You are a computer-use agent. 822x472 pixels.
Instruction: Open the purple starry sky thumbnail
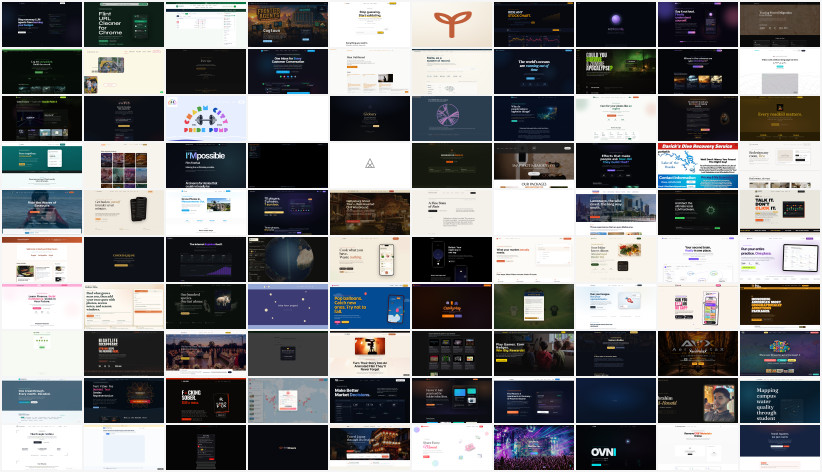click(x=288, y=306)
